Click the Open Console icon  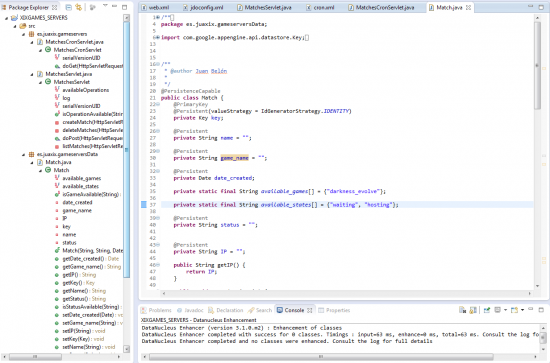click(x=514, y=310)
